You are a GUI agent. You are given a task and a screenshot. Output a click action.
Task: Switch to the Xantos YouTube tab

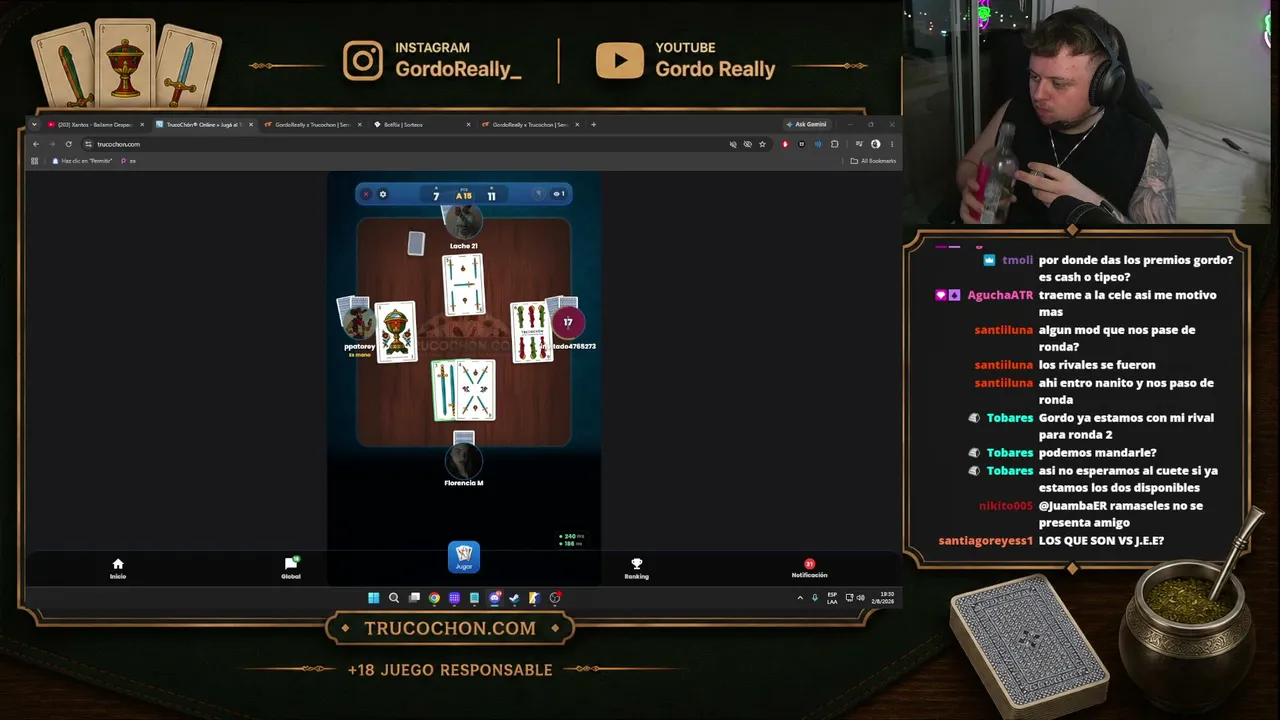[x=95, y=125]
